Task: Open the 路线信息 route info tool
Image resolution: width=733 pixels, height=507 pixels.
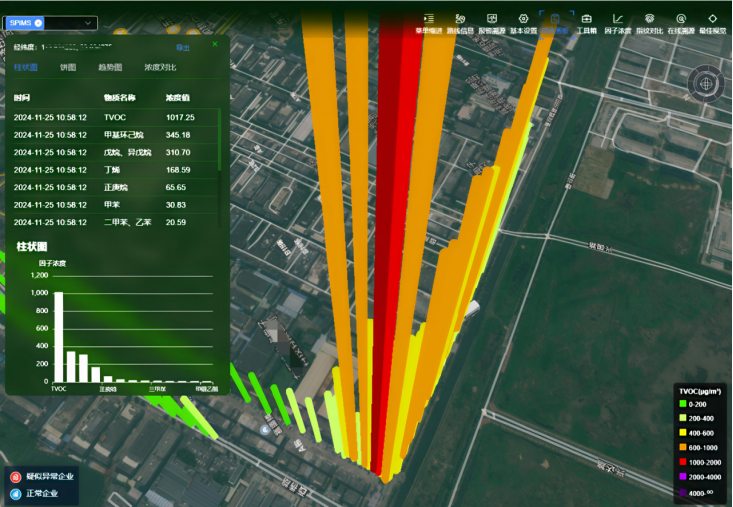Action: [459, 23]
